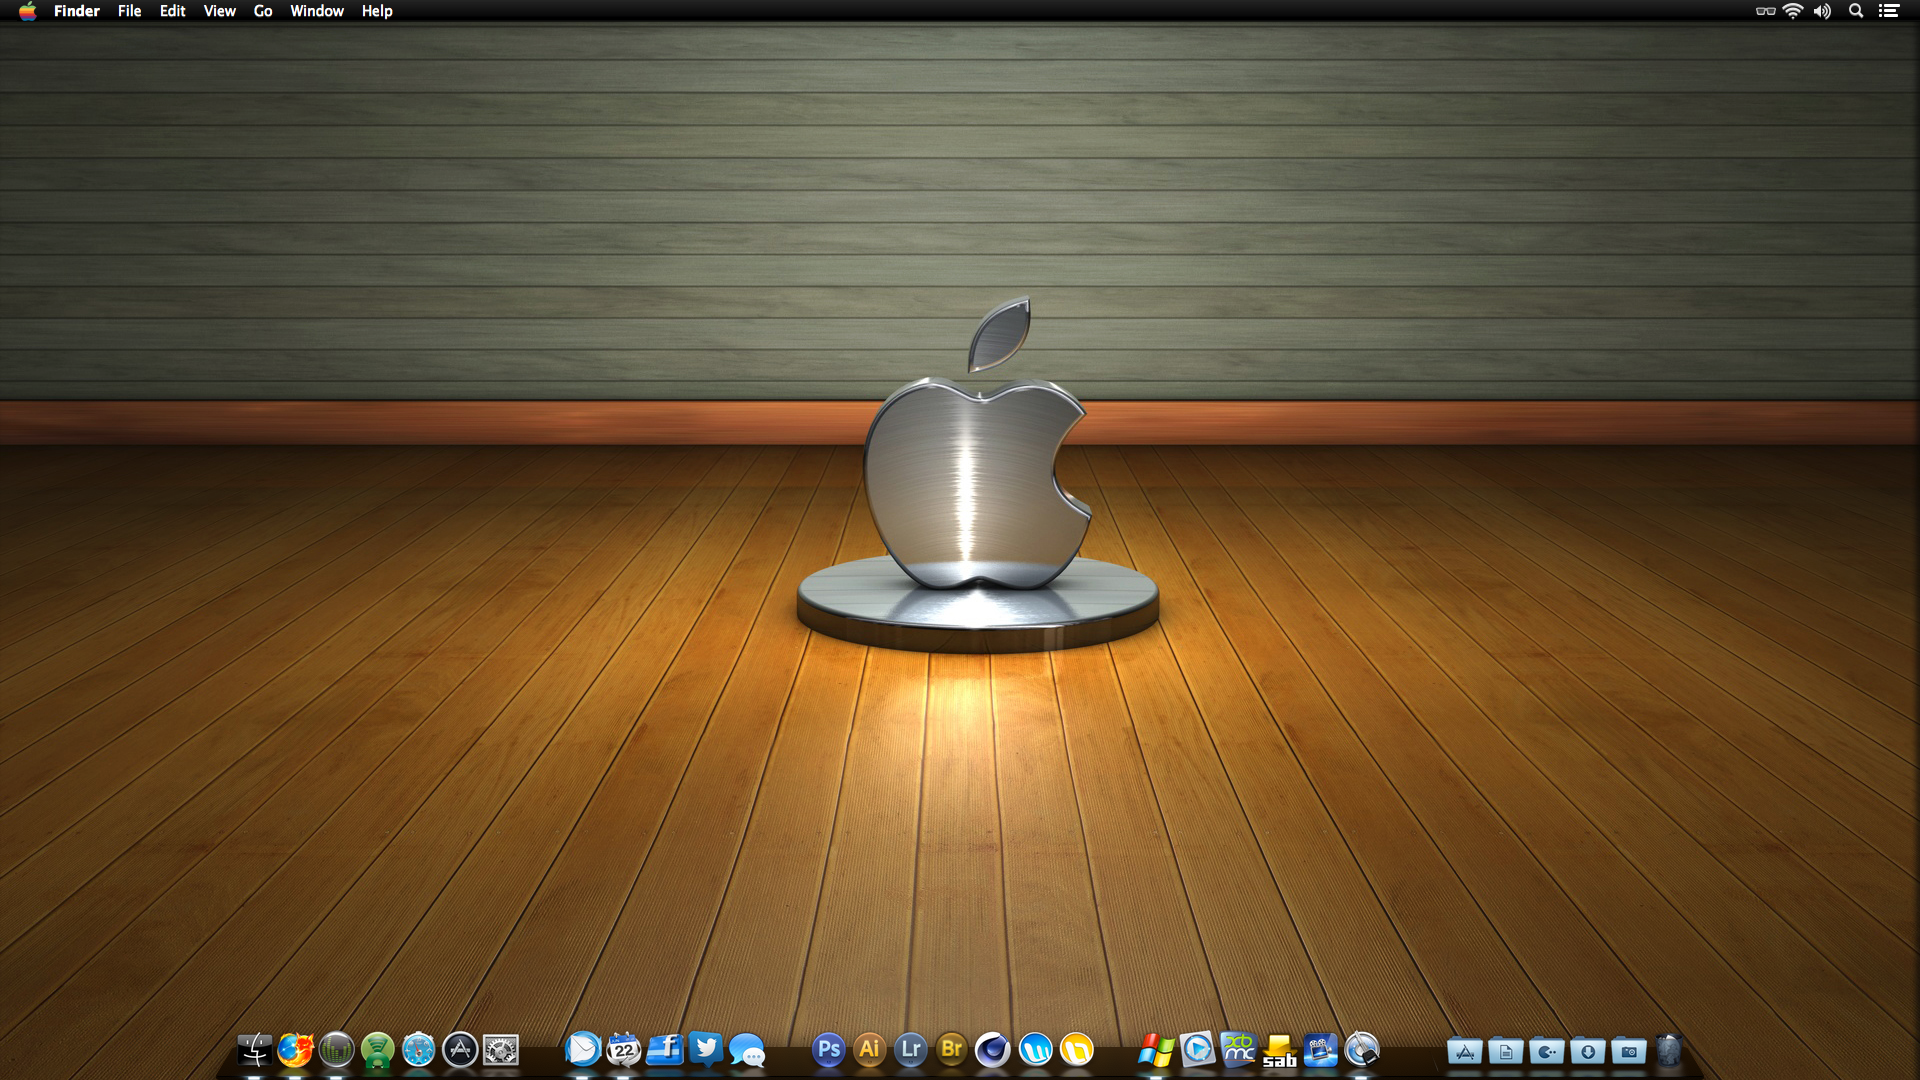Open the Help menu

pos(377,11)
